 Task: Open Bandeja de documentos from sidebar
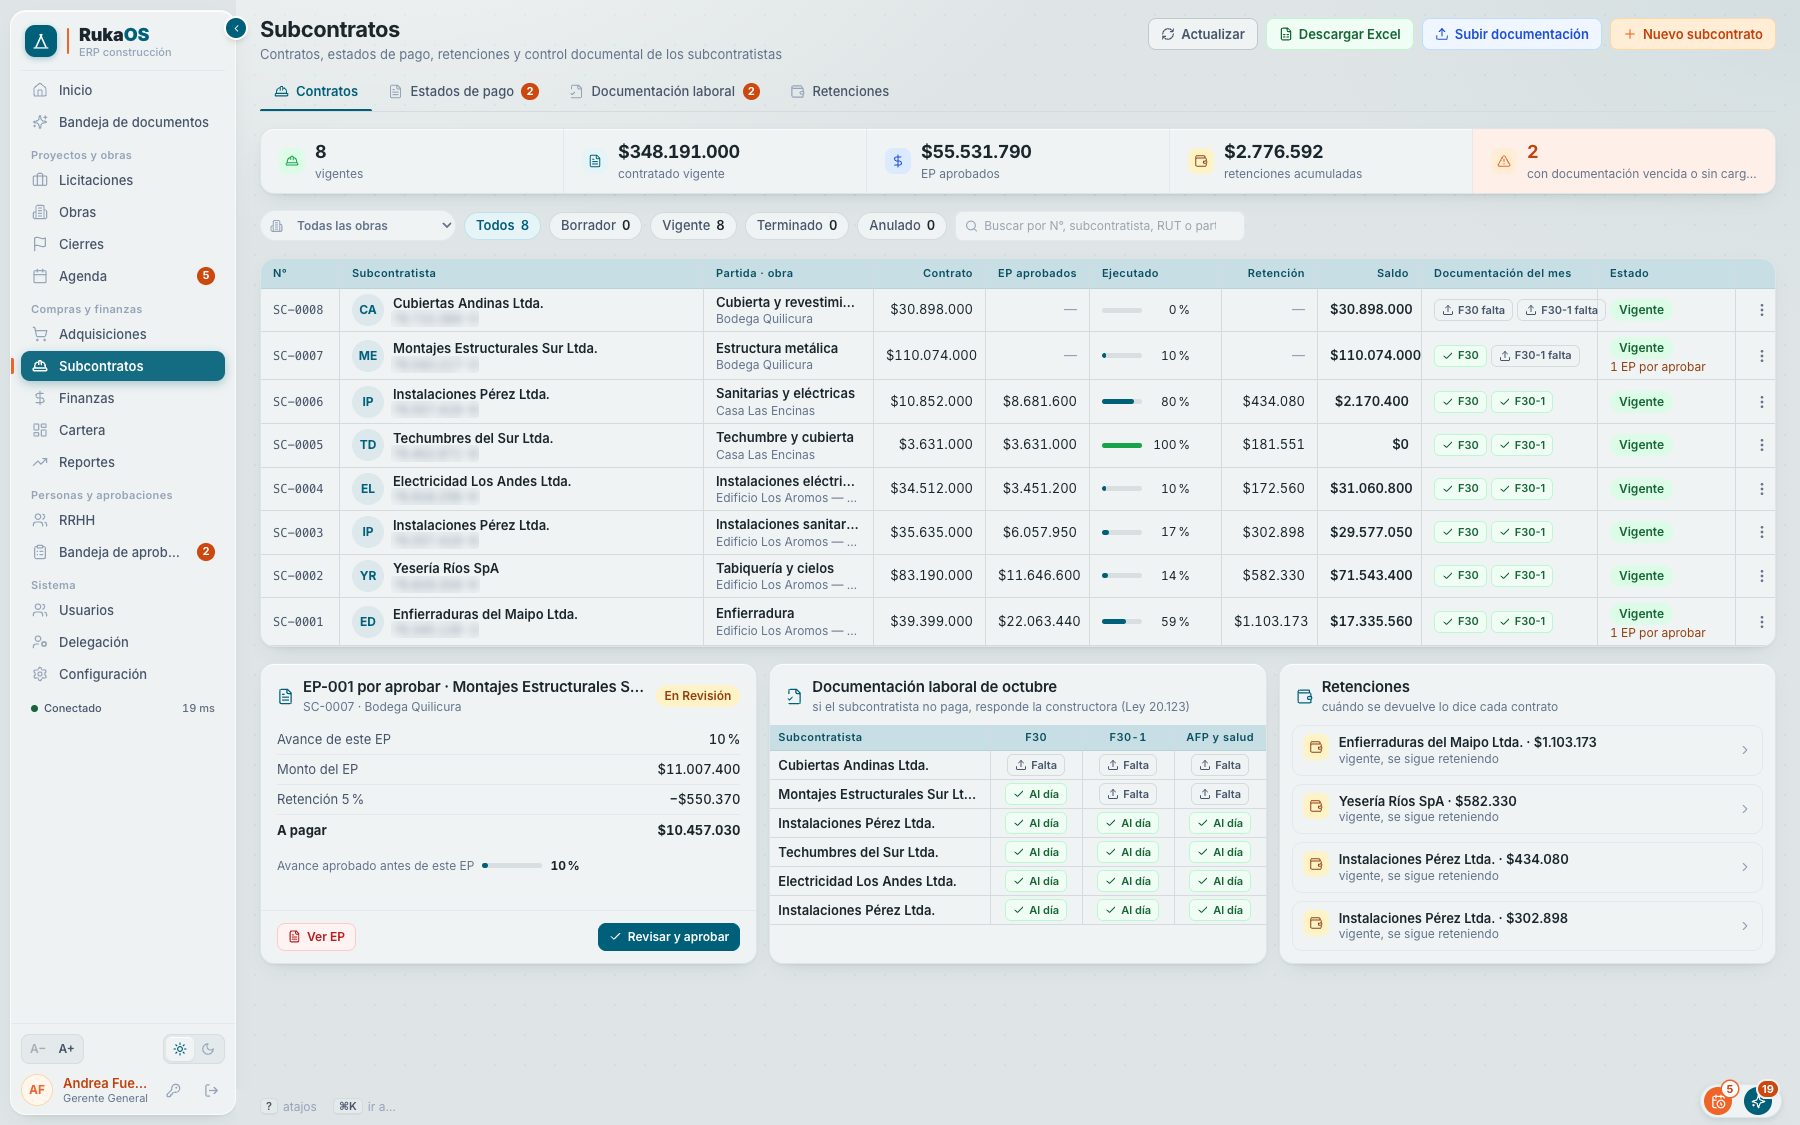(x=122, y=122)
